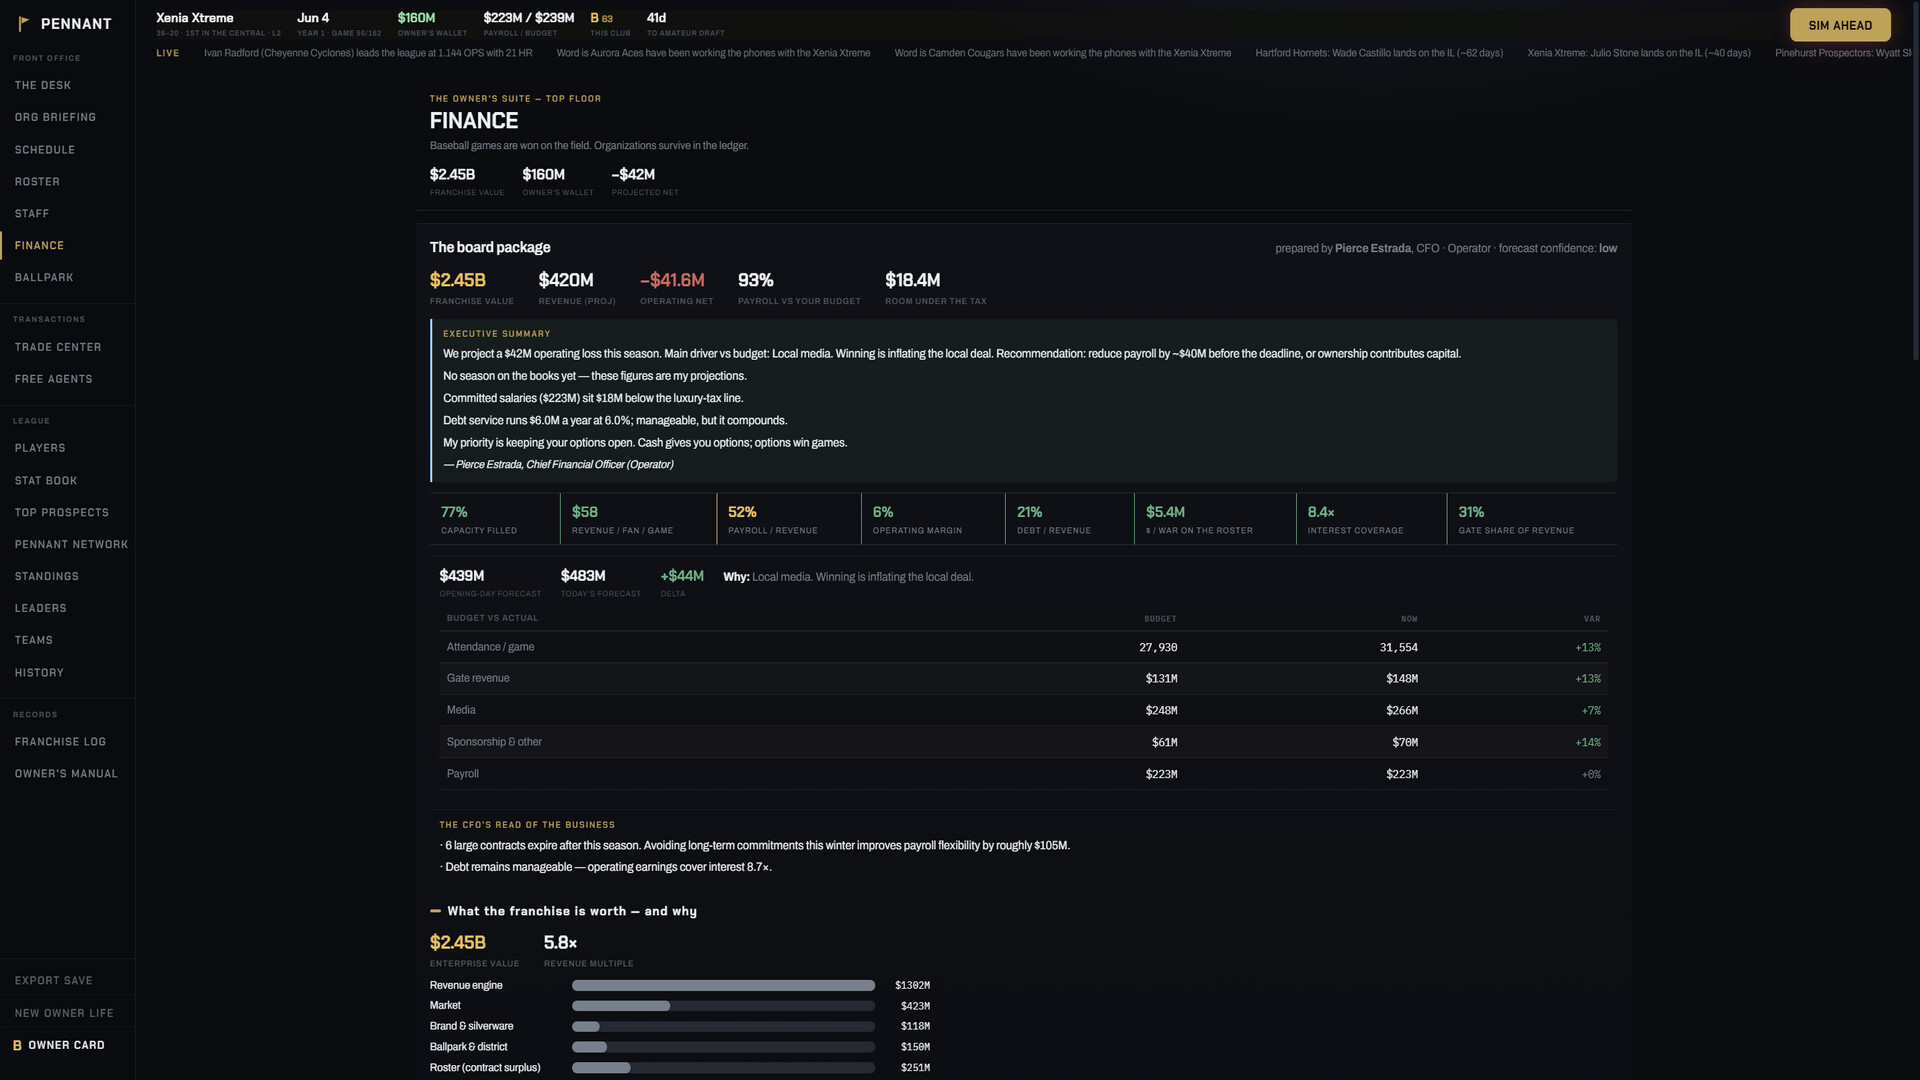Image resolution: width=1920 pixels, height=1080 pixels.
Task: Click the Gate revenue row label
Action: [x=478, y=678]
